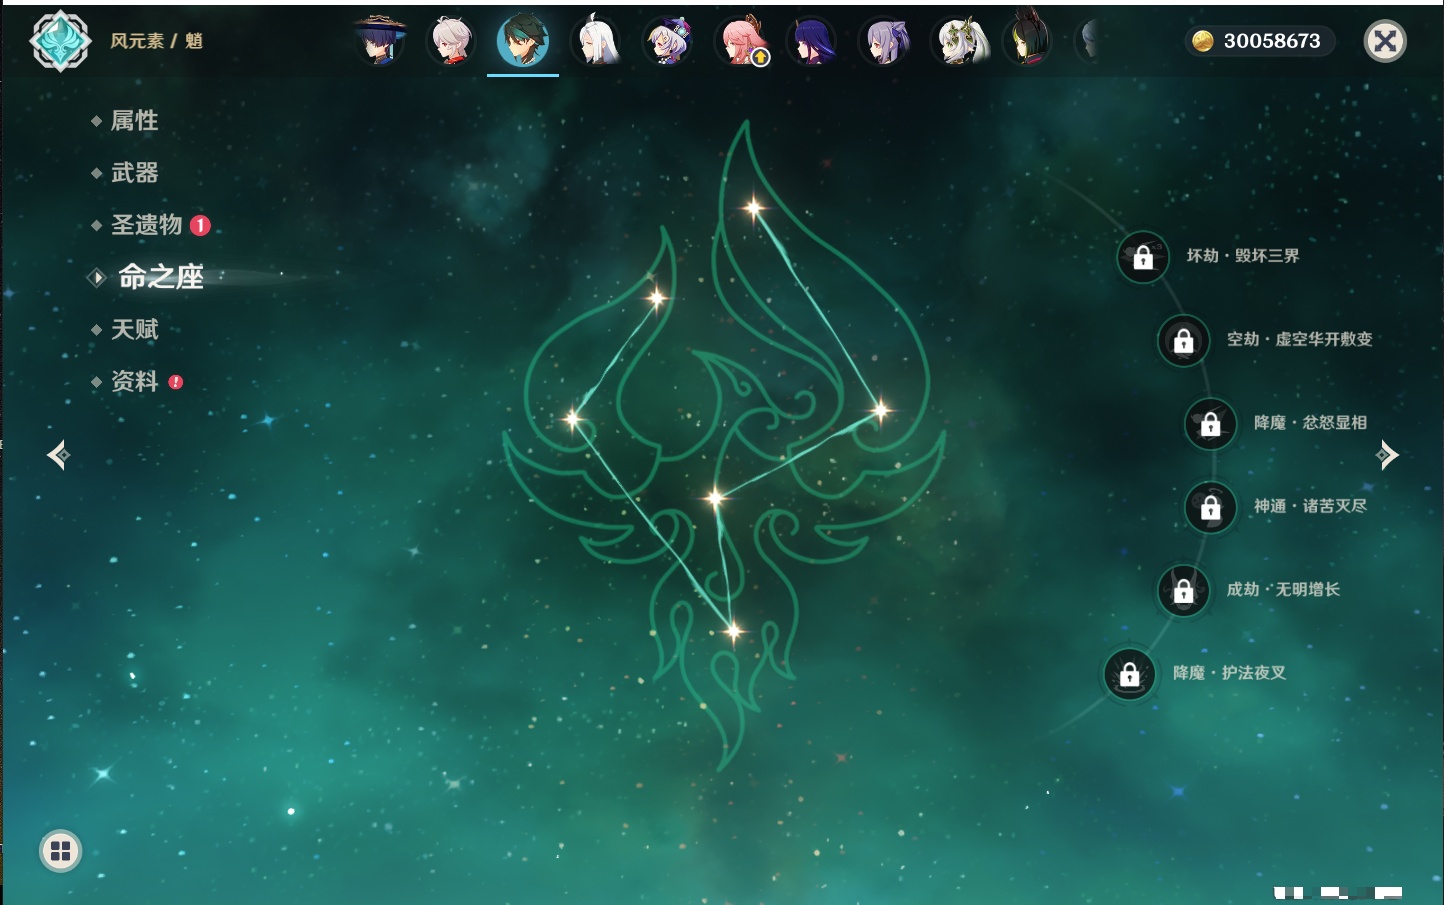Open constellation label 成劫·无明增长
1444x905 pixels.
(x=1283, y=589)
